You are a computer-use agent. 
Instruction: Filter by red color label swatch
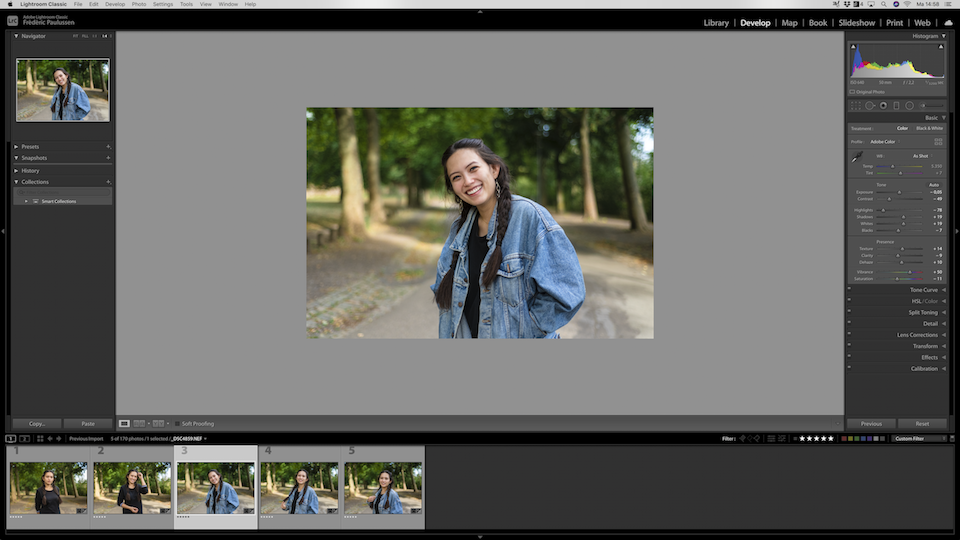(844, 438)
